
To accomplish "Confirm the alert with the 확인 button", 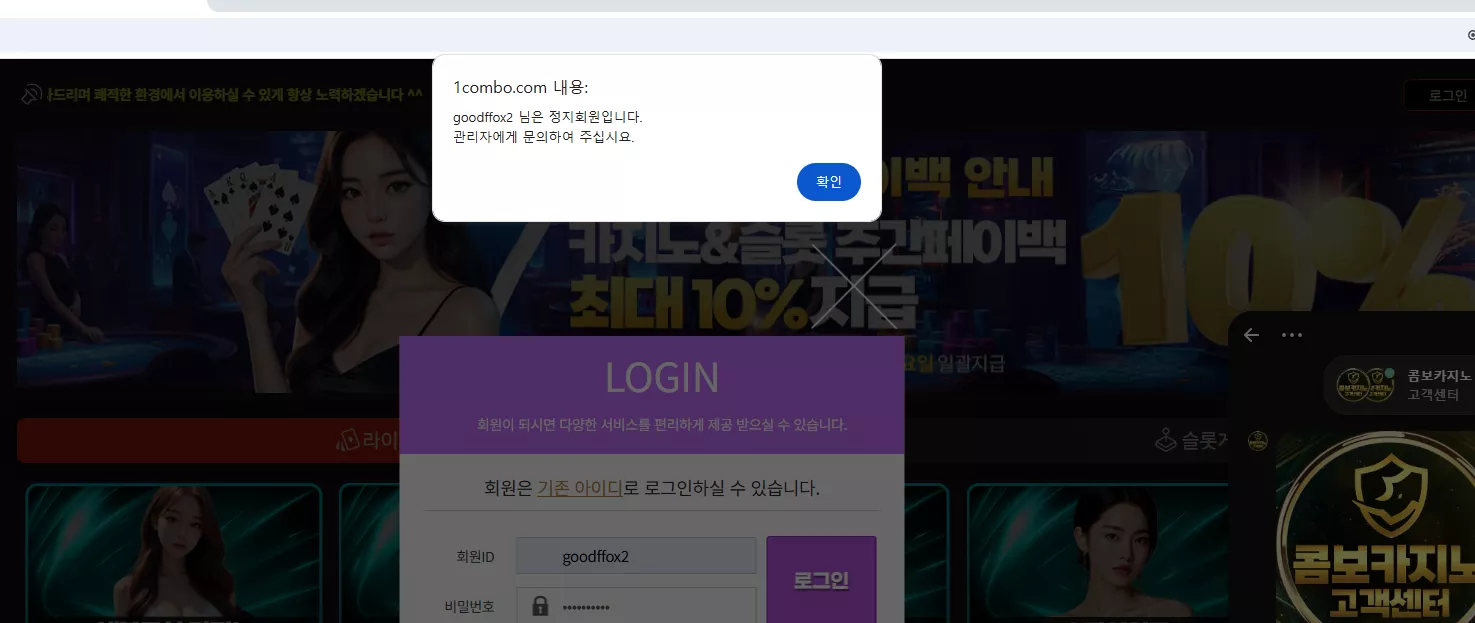I will click(x=828, y=181).
